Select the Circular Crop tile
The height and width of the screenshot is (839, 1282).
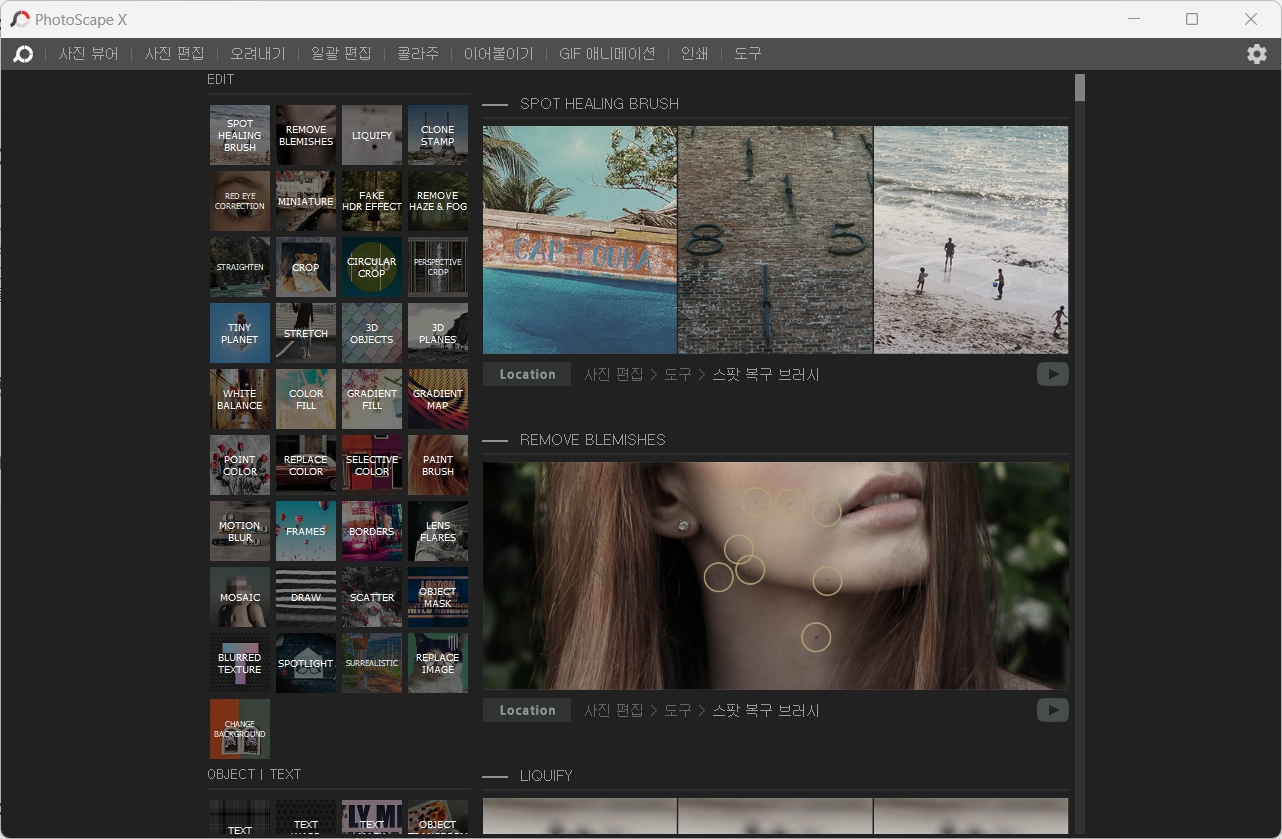pyautogui.click(x=372, y=267)
